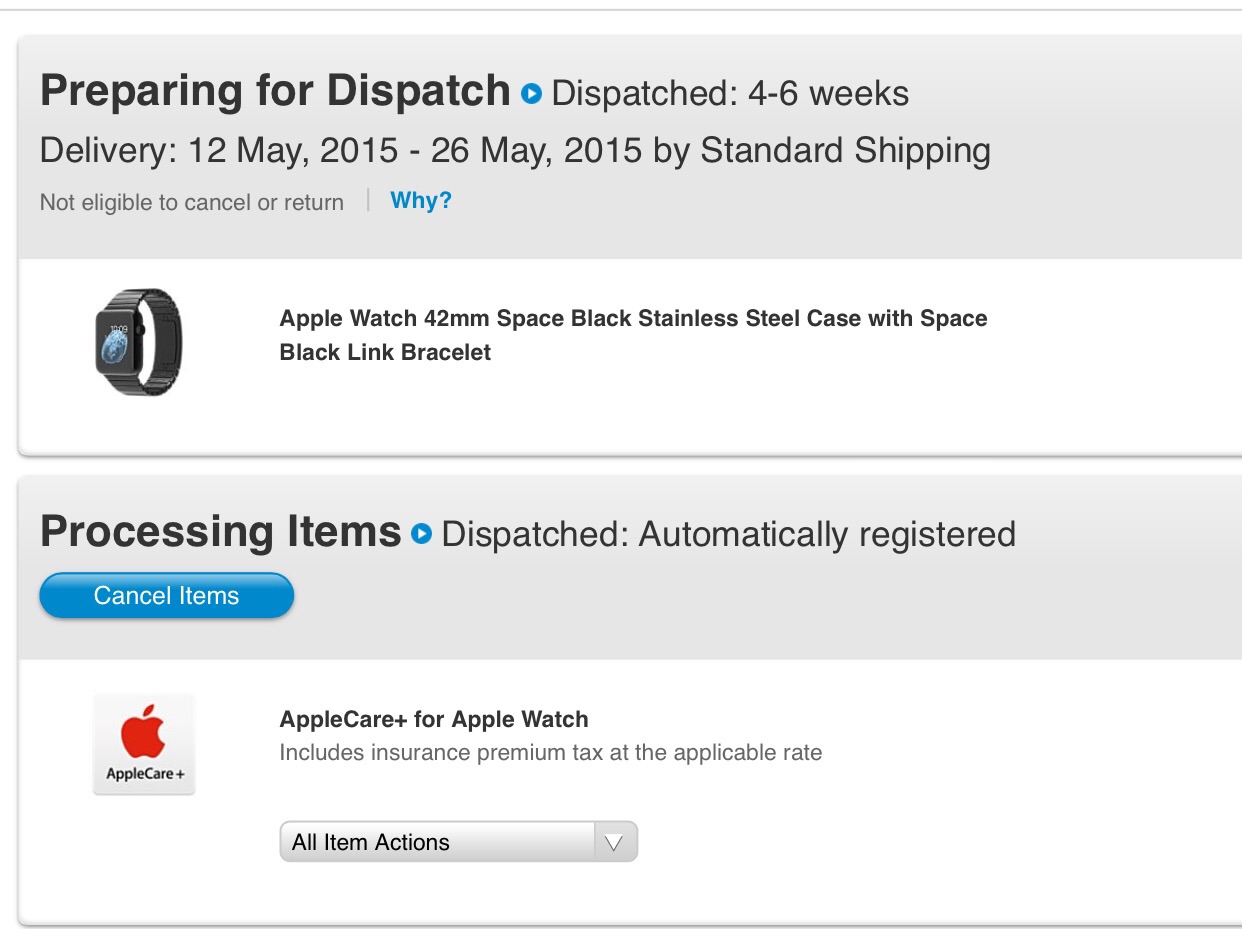The width and height of the screenshot is (1242, 929).
Task: Click Black Link Bracelet line of product name
Action: point(385,353)
